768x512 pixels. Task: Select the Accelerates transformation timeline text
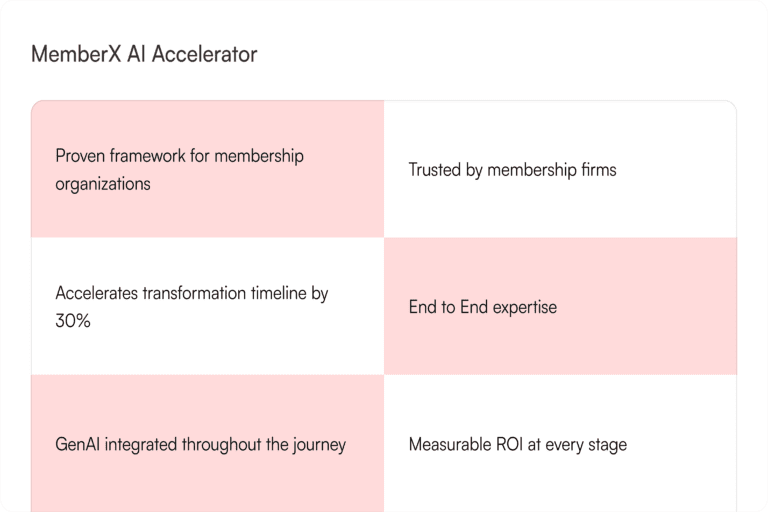tap(192, 294)
